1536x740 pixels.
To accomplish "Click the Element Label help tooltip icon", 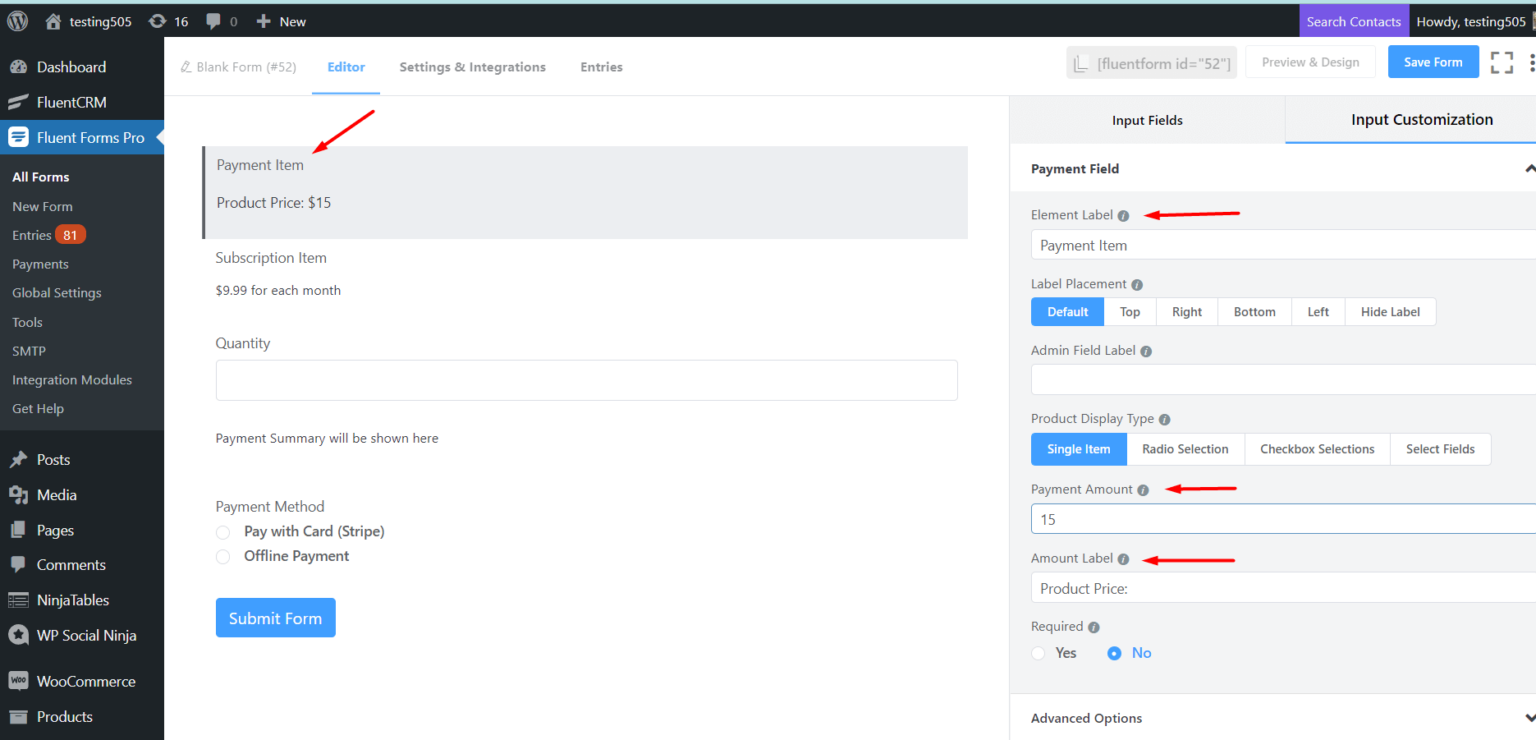I will pyautogui.click(x=1123, y=215).
